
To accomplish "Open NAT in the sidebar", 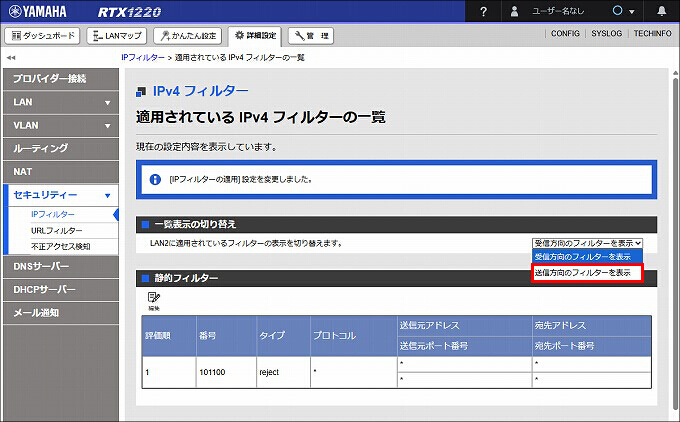I will [61, 172].
